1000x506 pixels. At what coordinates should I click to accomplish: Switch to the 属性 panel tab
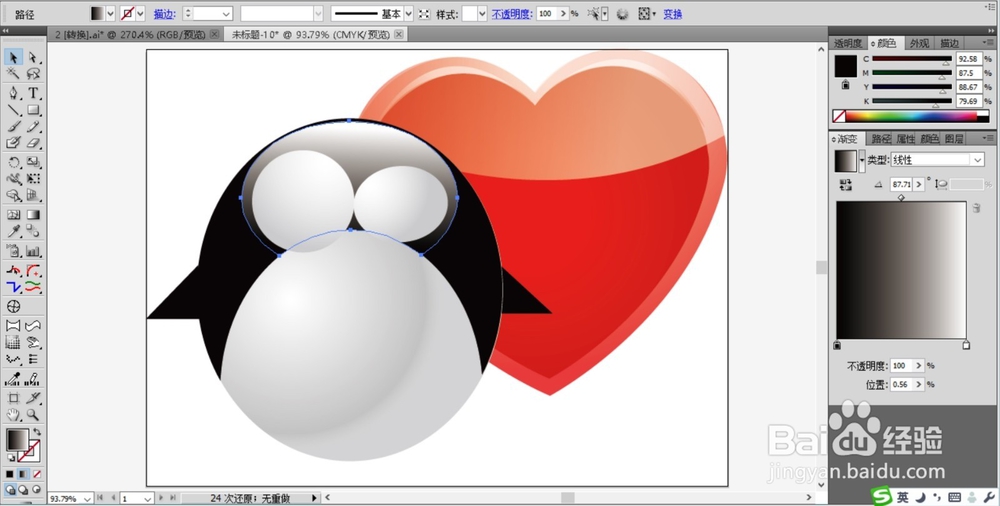point(905,138)
